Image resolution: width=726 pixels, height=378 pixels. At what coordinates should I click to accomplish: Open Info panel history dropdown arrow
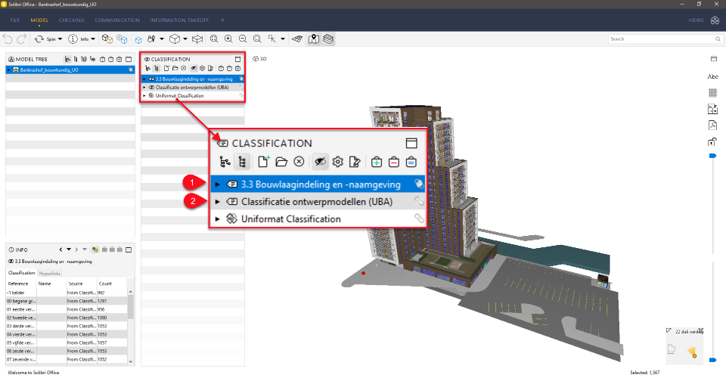click(x=69, y=250)
